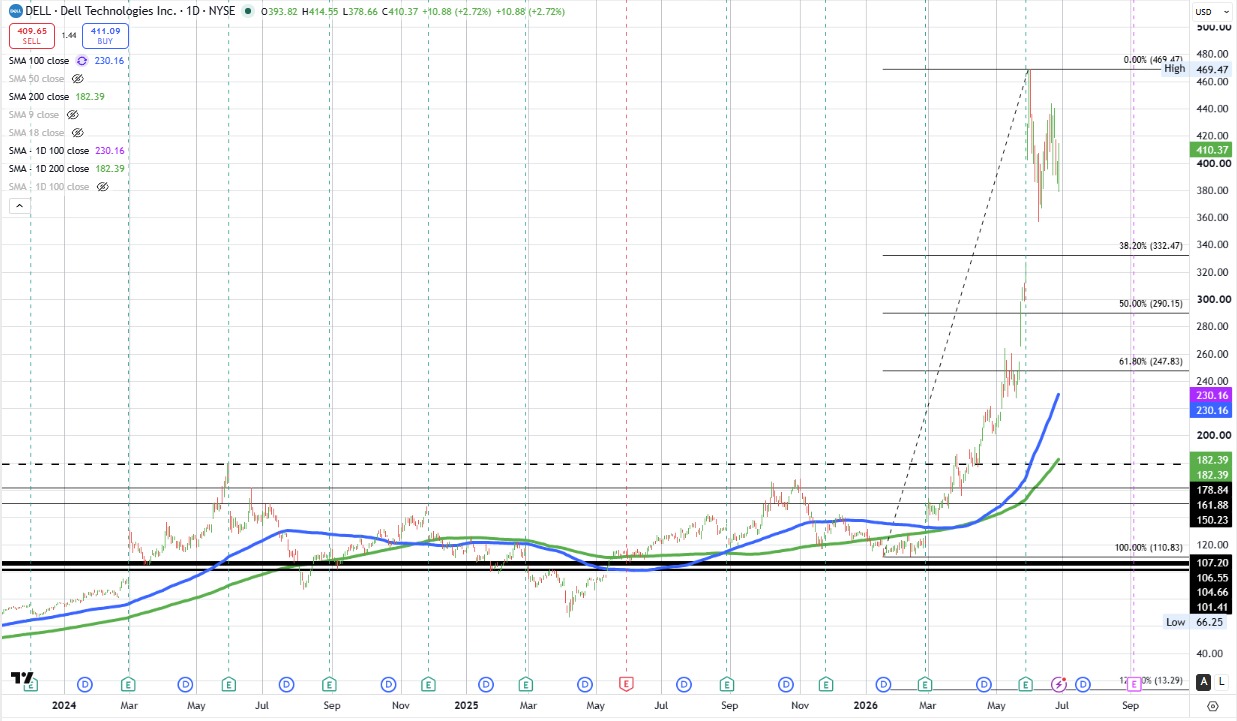Click the High 469.47 price label
The image size is (1237, 721).
[1198, 69]
